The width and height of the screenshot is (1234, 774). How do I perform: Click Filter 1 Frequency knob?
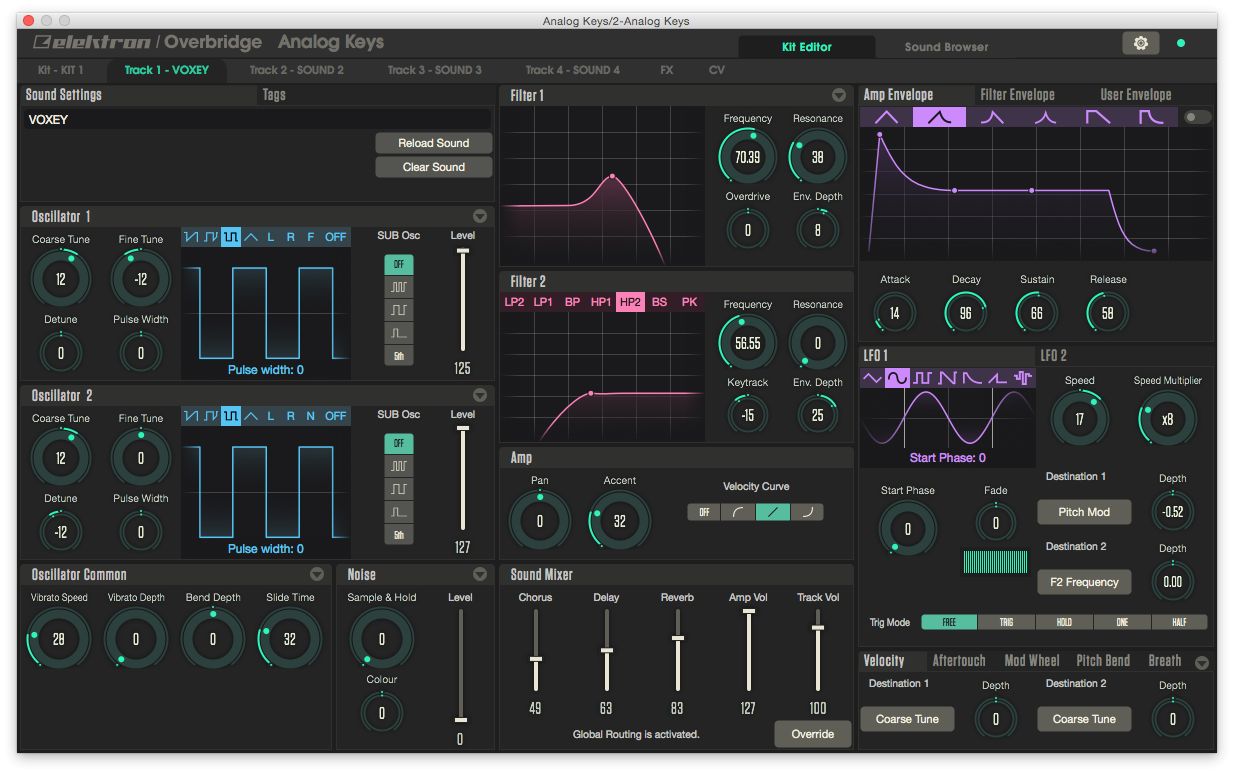pos(747,156)
